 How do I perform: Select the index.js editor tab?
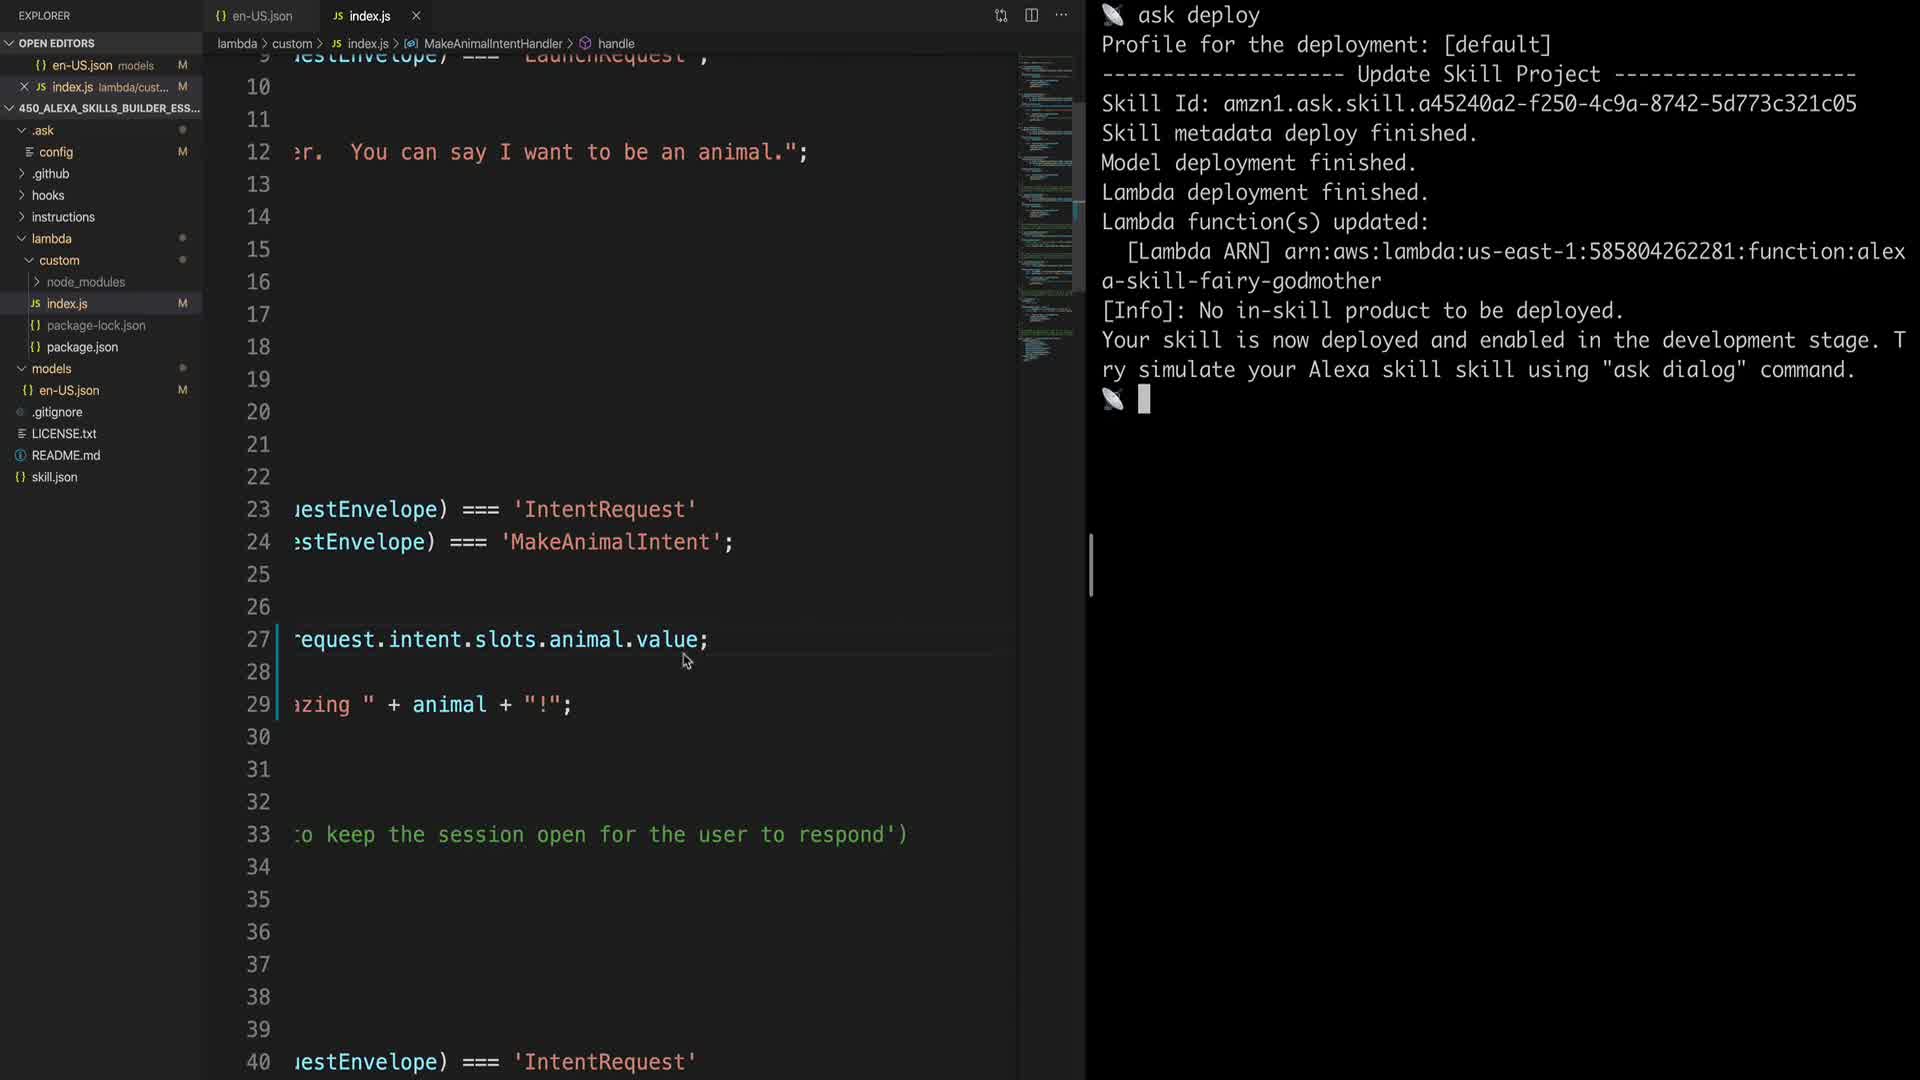pos(369,16)
